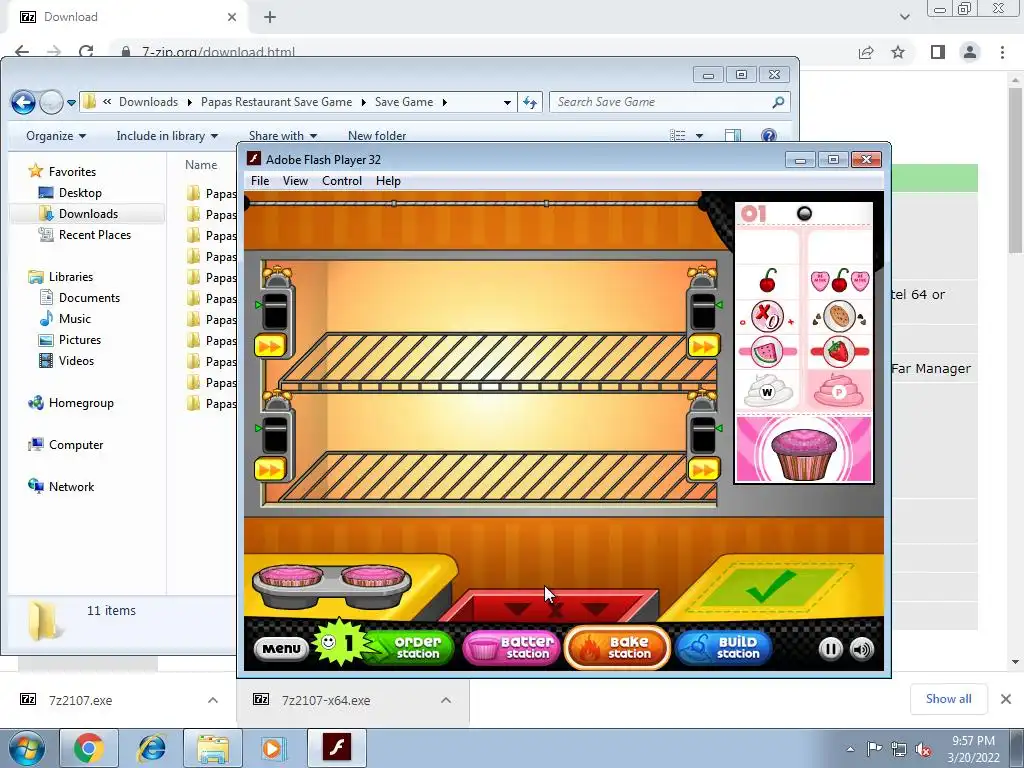Open the Bake Station

tap(617, 647)
